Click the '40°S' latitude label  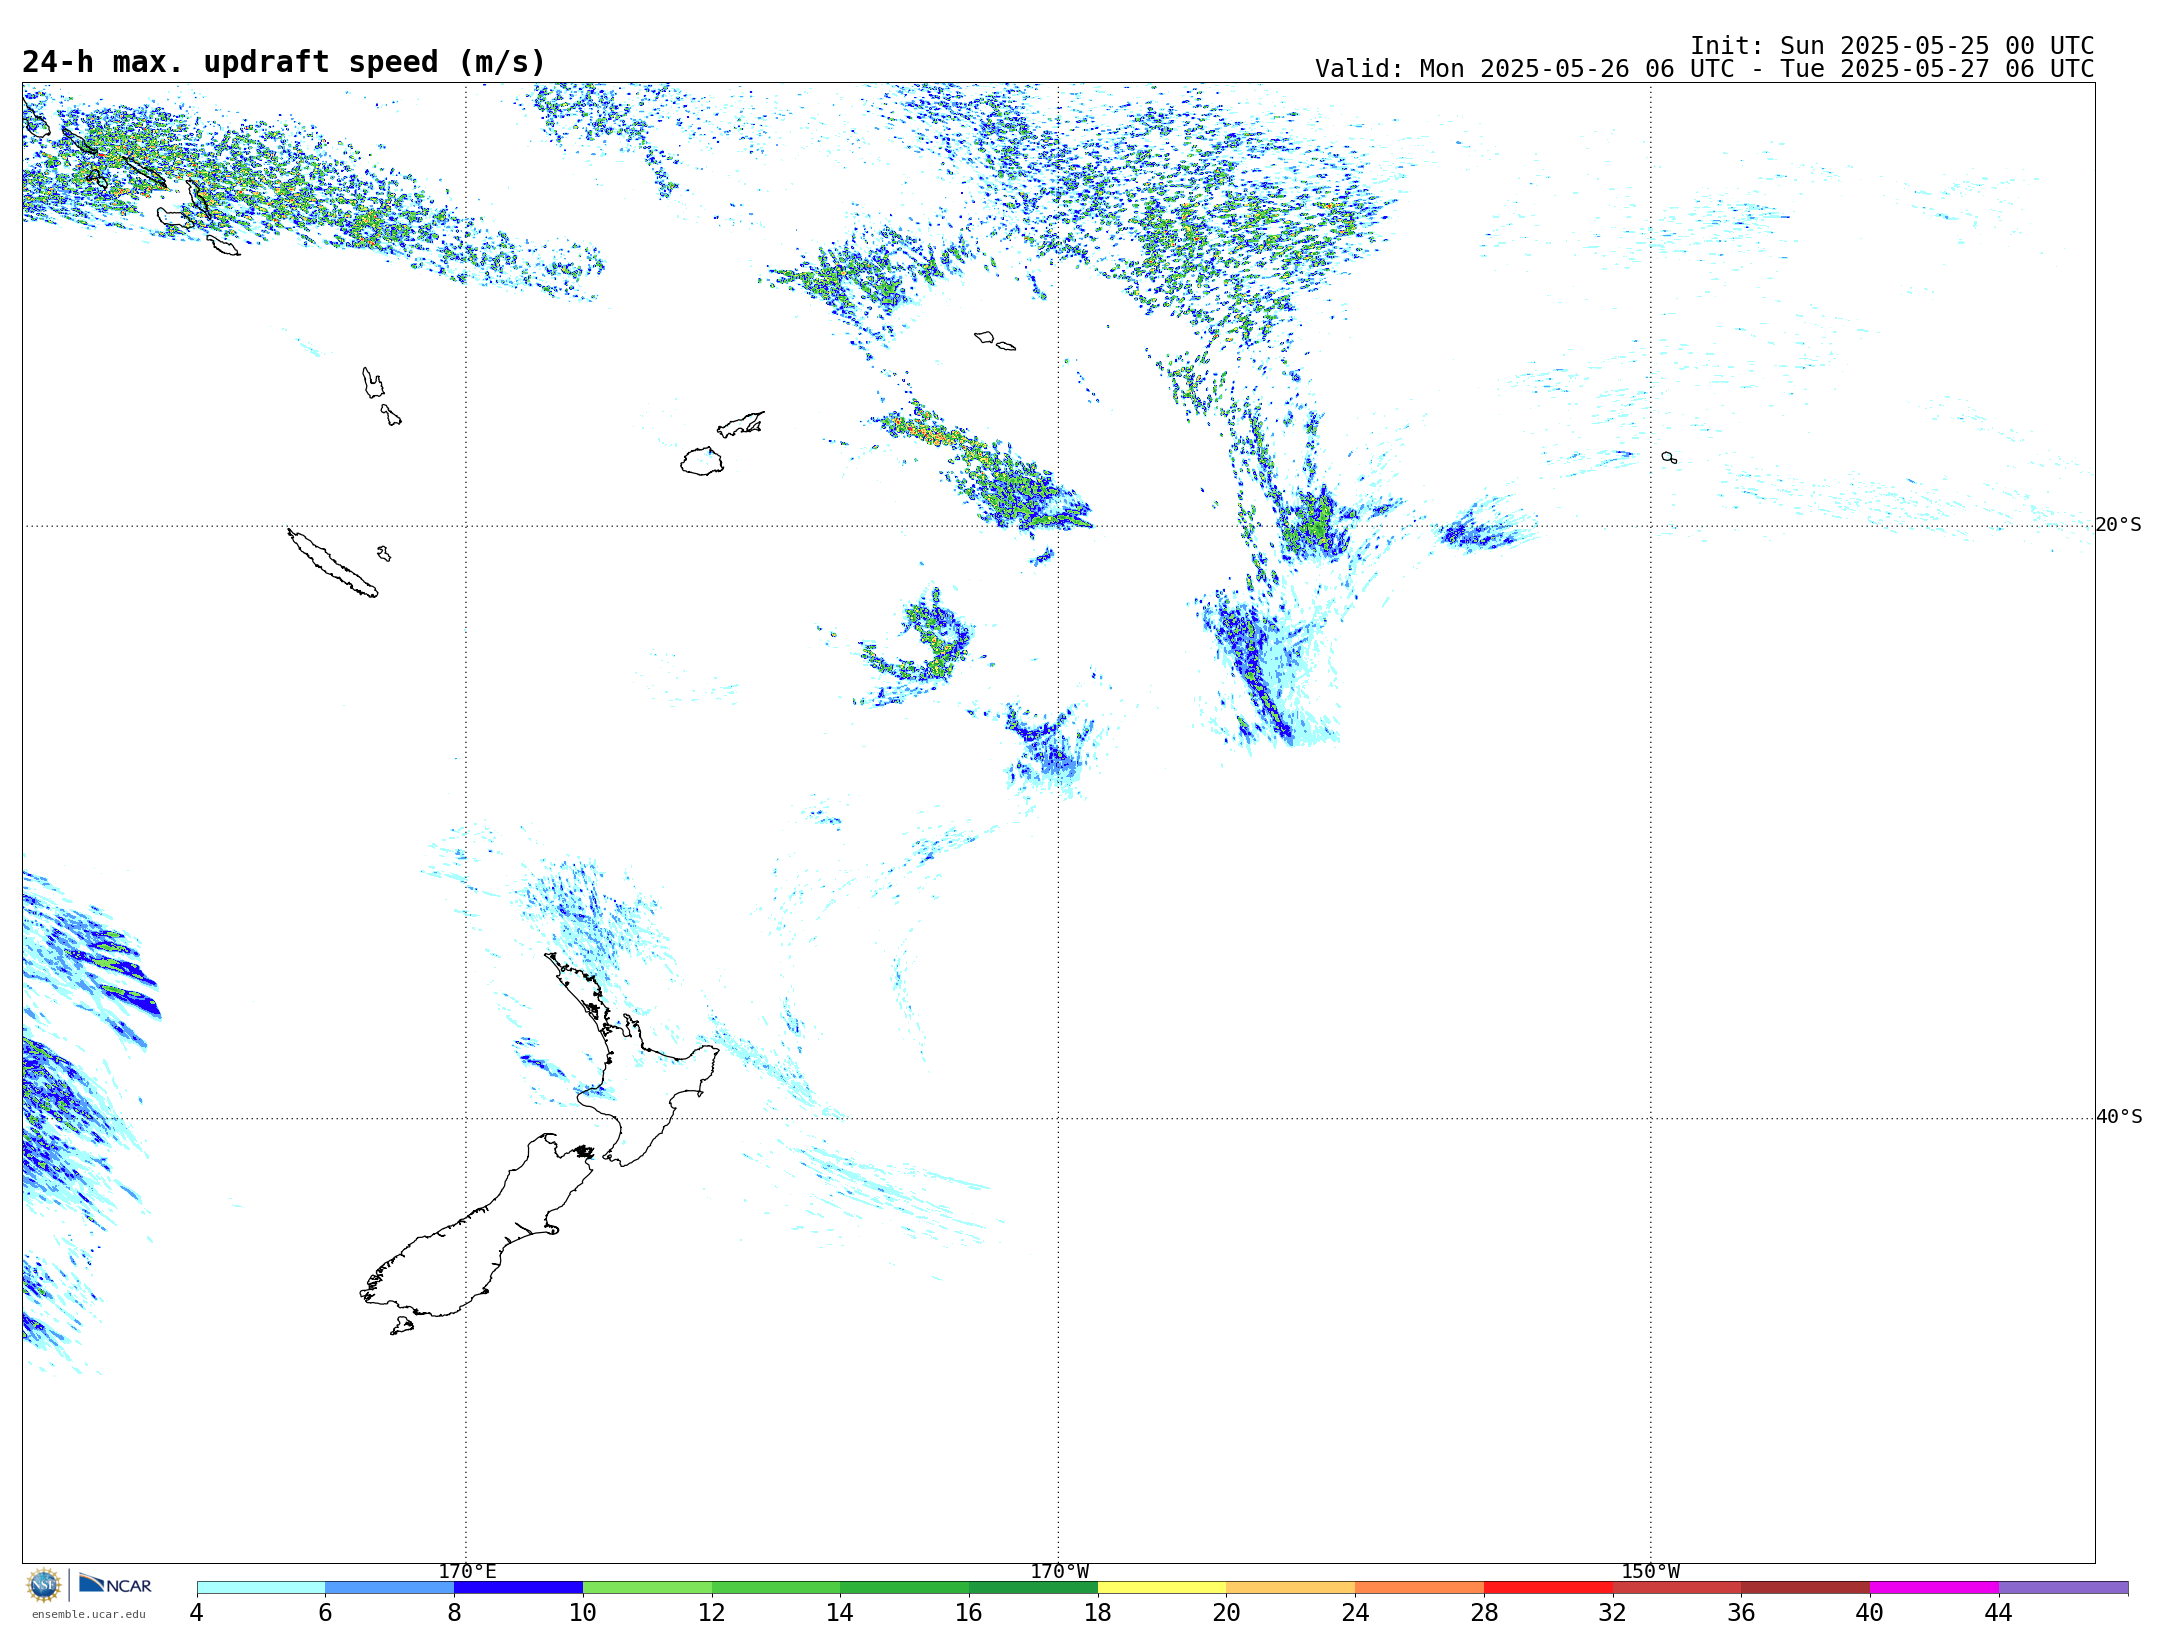pos(2119,1117)
